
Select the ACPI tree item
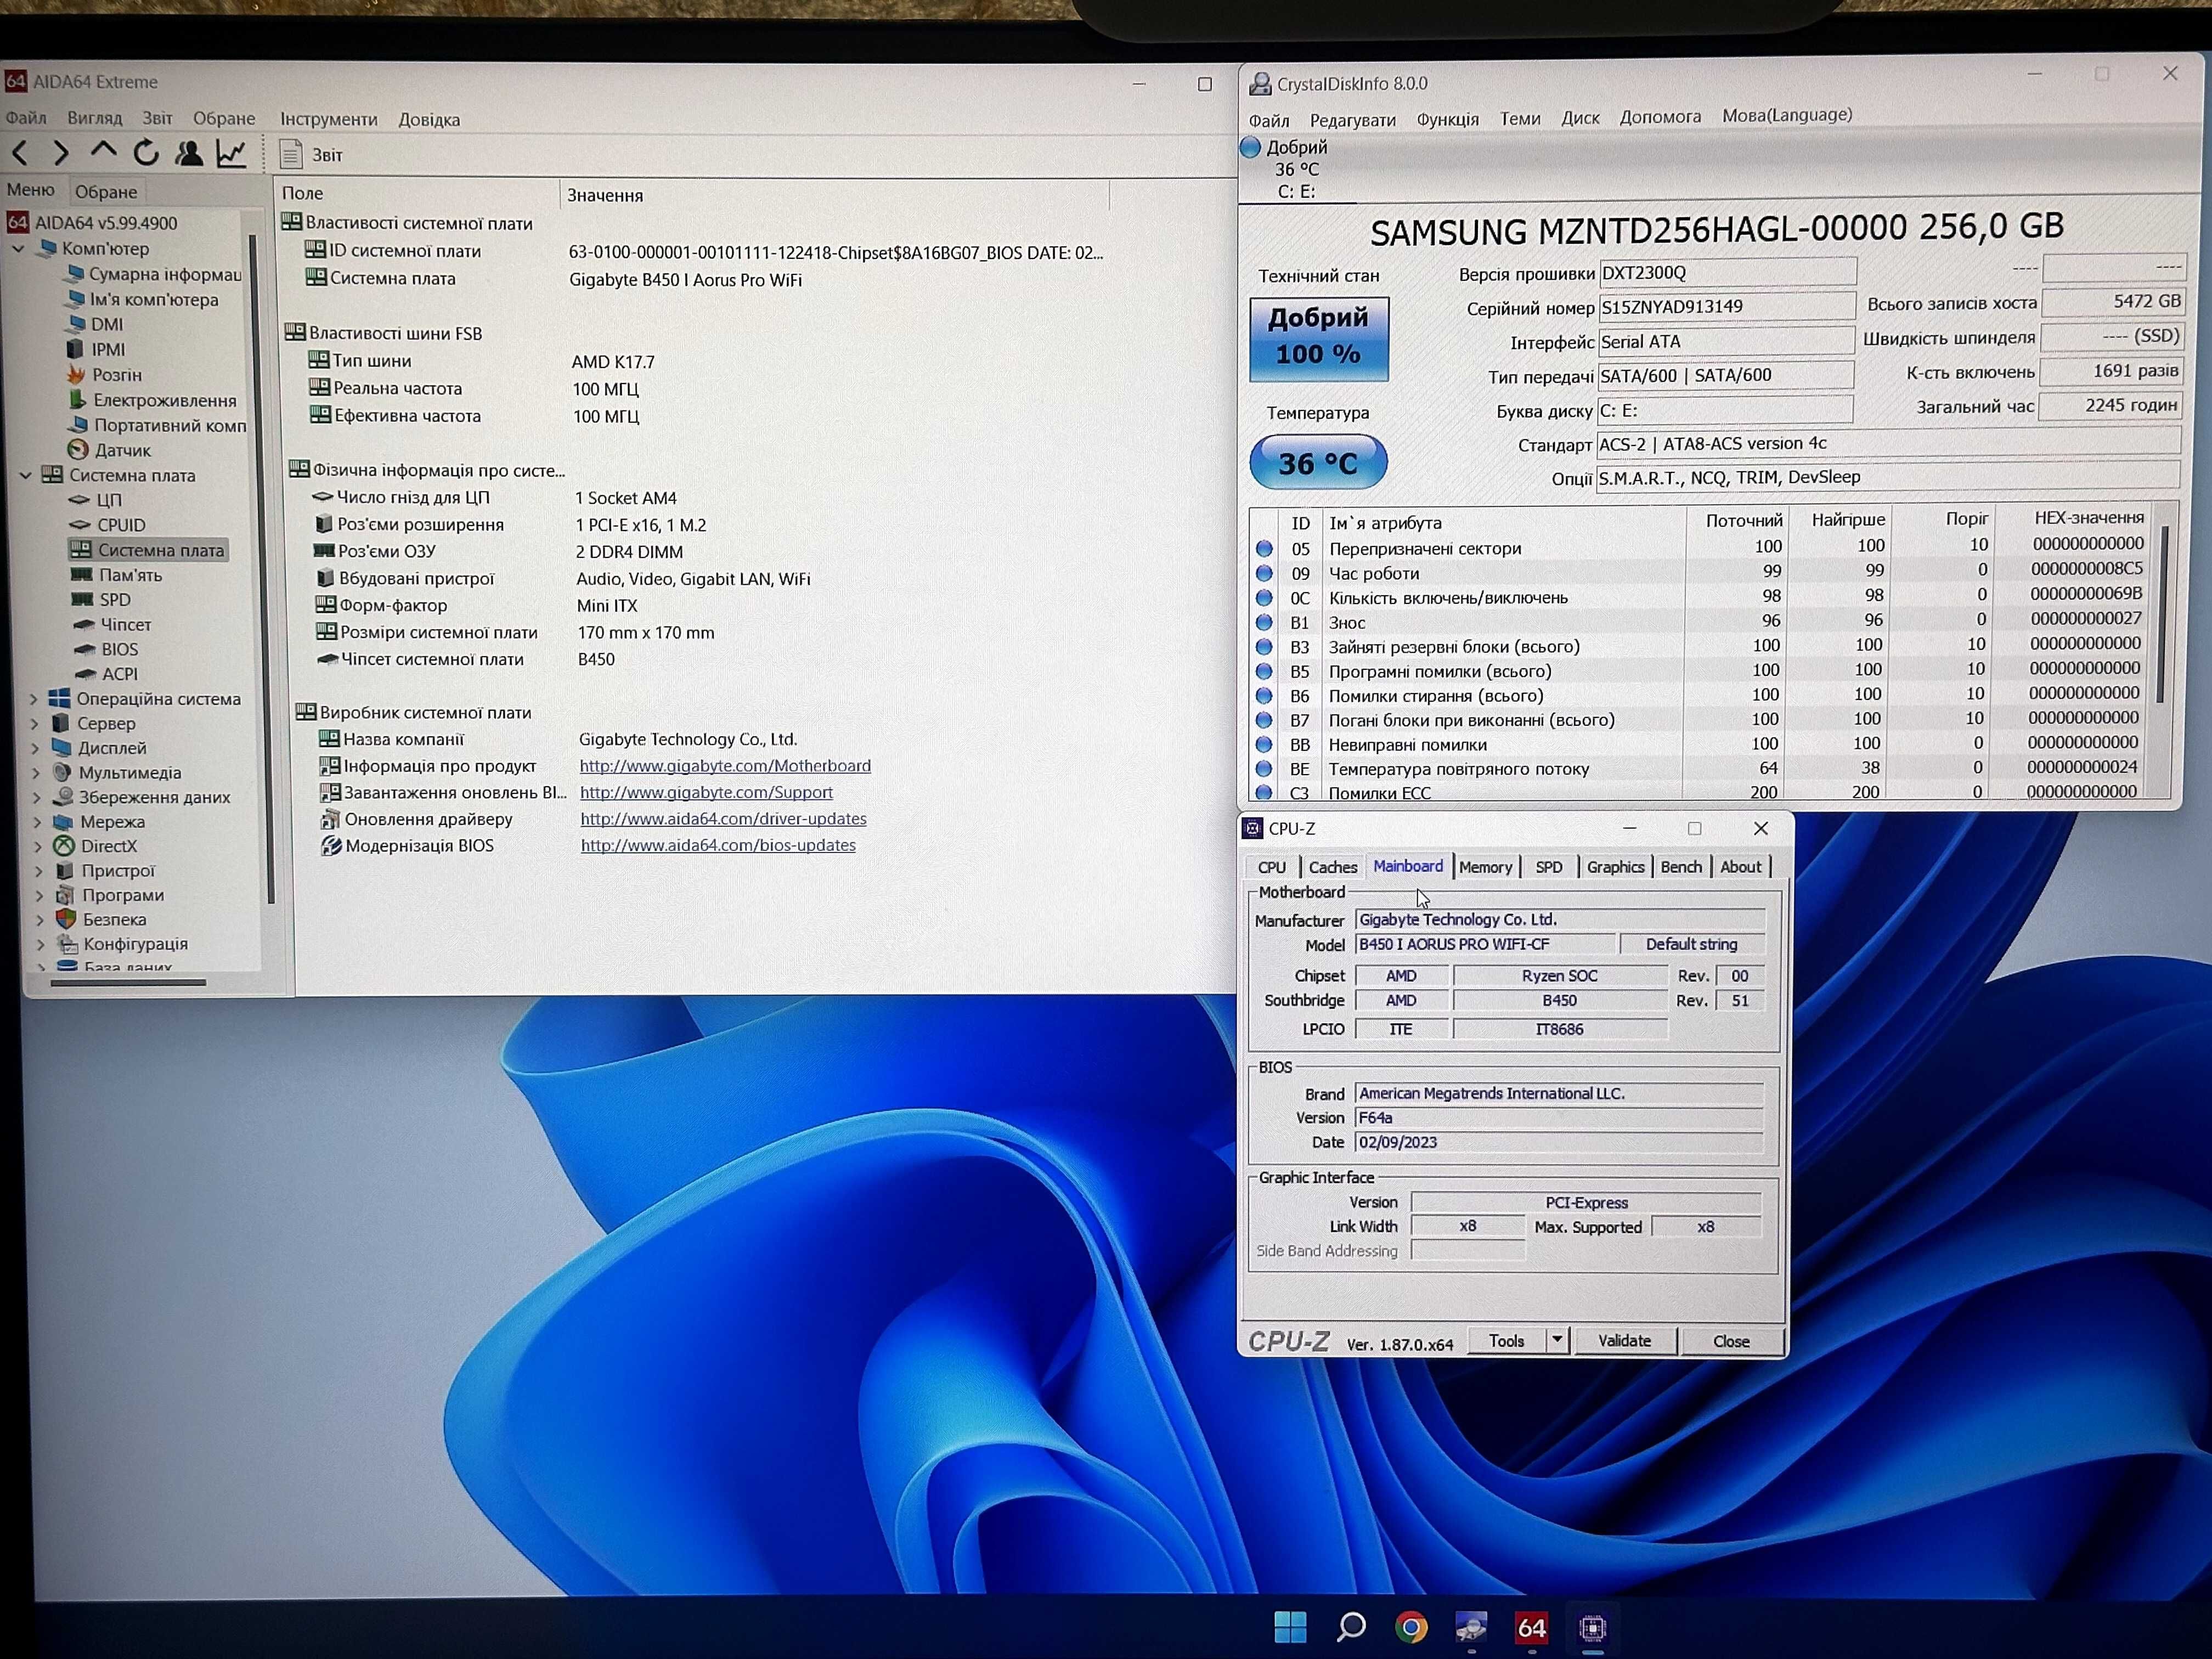[x=107, y=674]
